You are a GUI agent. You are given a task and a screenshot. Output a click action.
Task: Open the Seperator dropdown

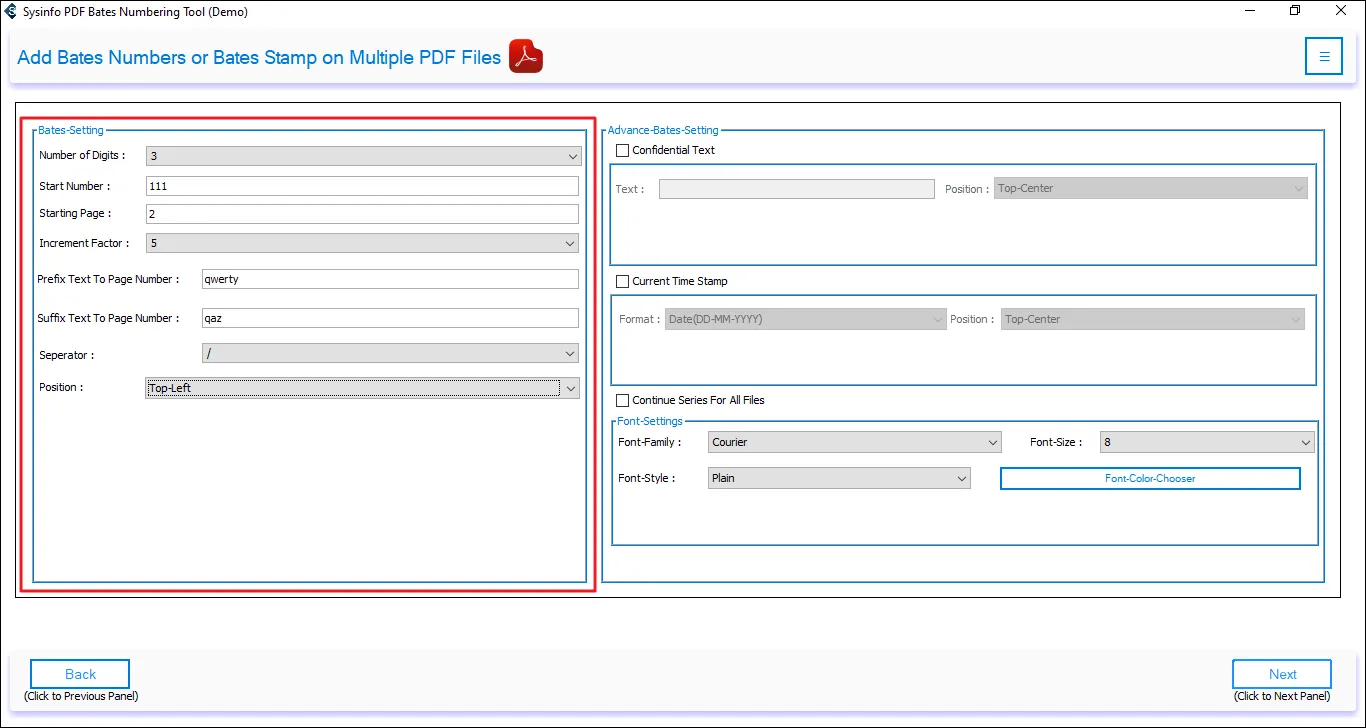(x=390, y=353)
